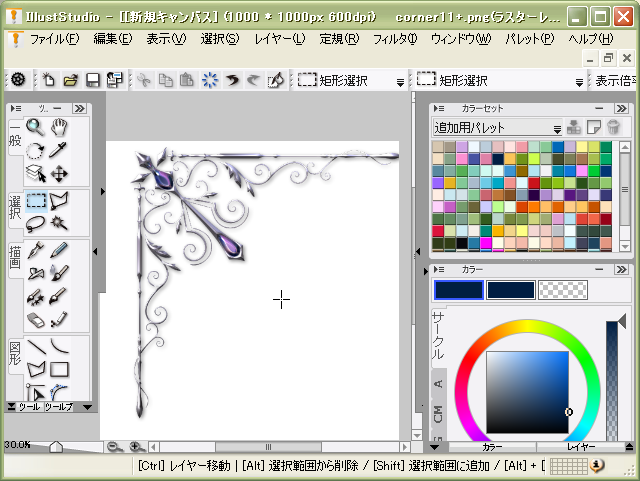Viewport: 640px width, 481px height.
Task: Click the info balloon status icon
Action: (x=597, y=465)
